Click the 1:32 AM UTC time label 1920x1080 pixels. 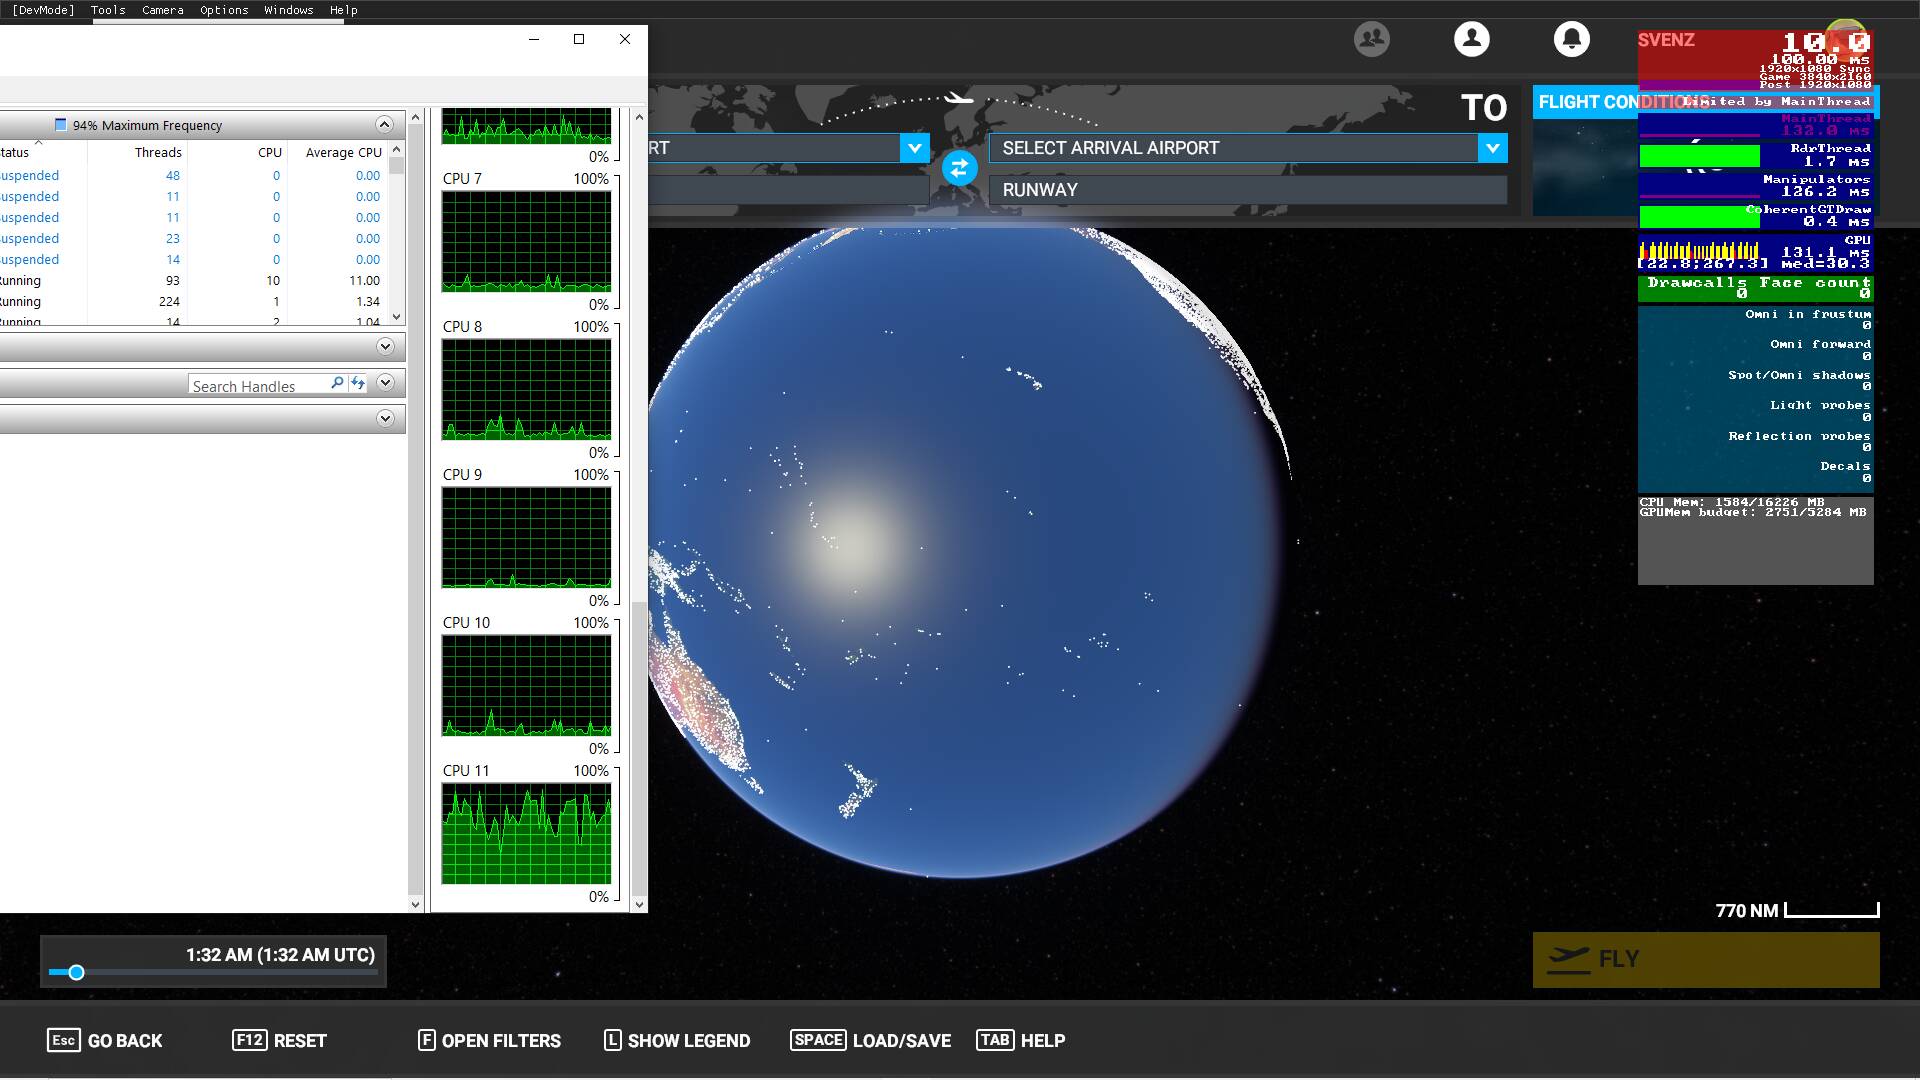(280, 955)
